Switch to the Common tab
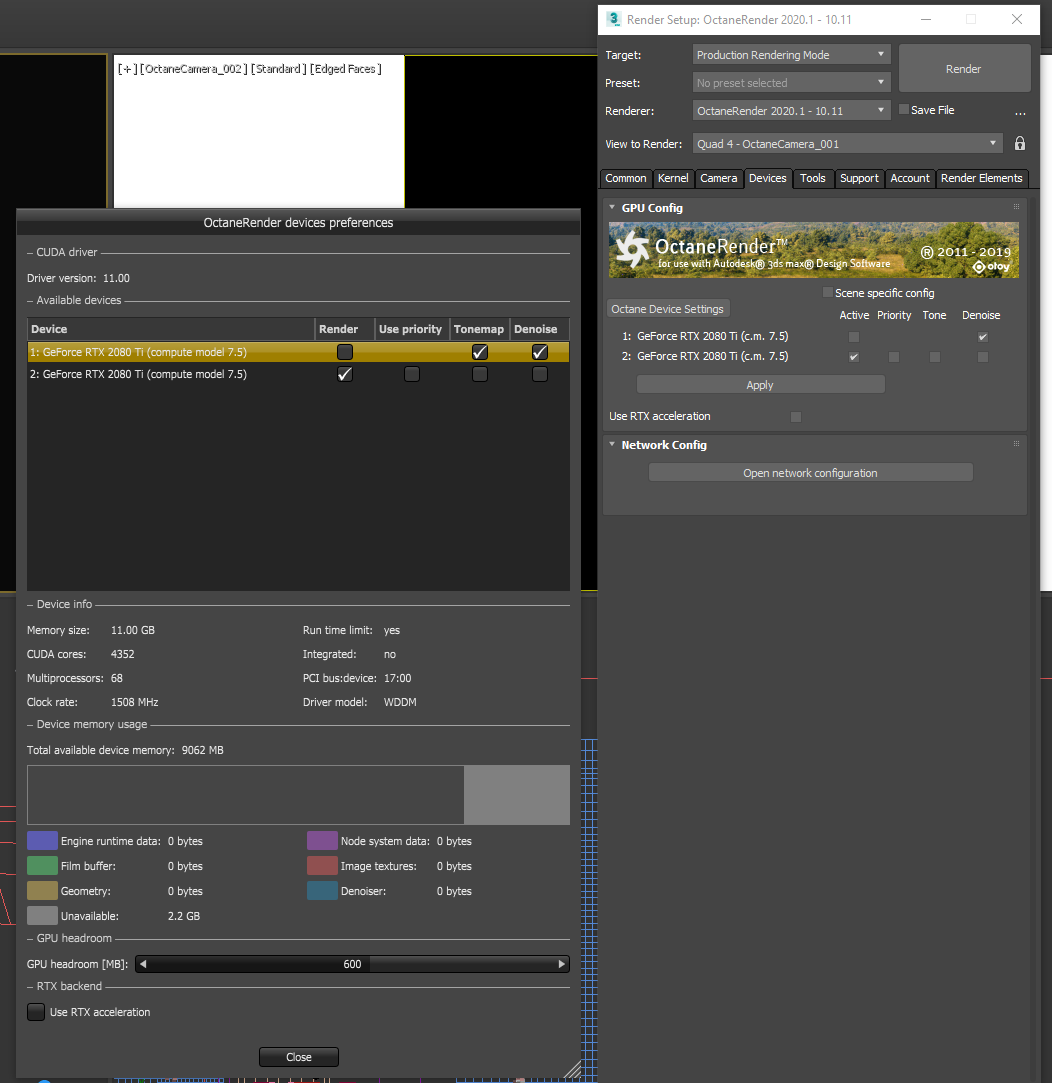Viewport: 1052px width, 1083px height. tap(626, 178)
